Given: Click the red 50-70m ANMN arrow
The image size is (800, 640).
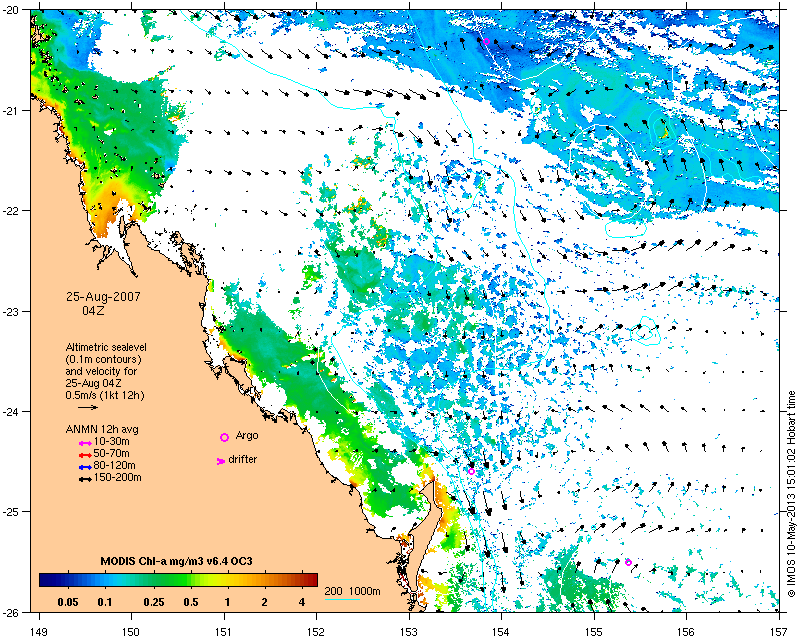Looking at the screenshot, I should 85,455.
